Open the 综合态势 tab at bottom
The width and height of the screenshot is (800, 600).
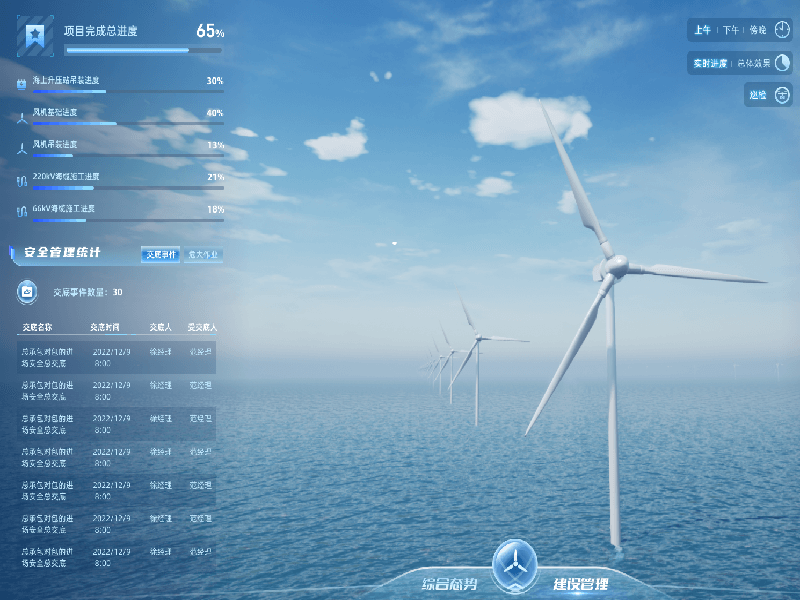pyautogui.click(x=450, y=584)
